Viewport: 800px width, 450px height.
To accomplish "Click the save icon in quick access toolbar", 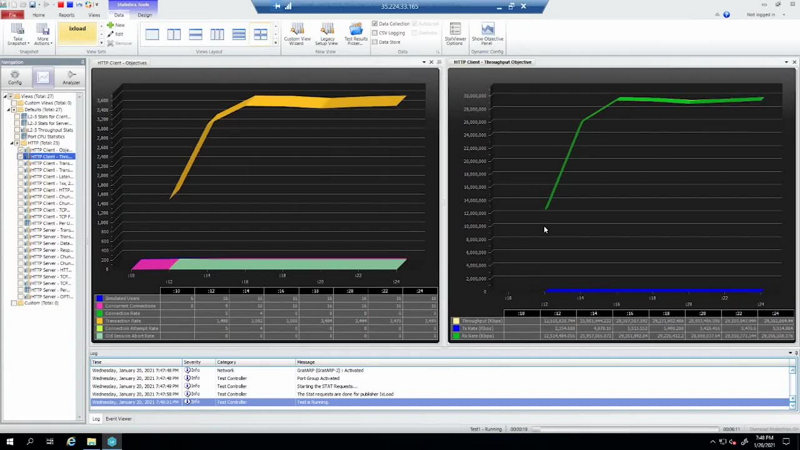I will pyautogui.click(x=32, y=5).
